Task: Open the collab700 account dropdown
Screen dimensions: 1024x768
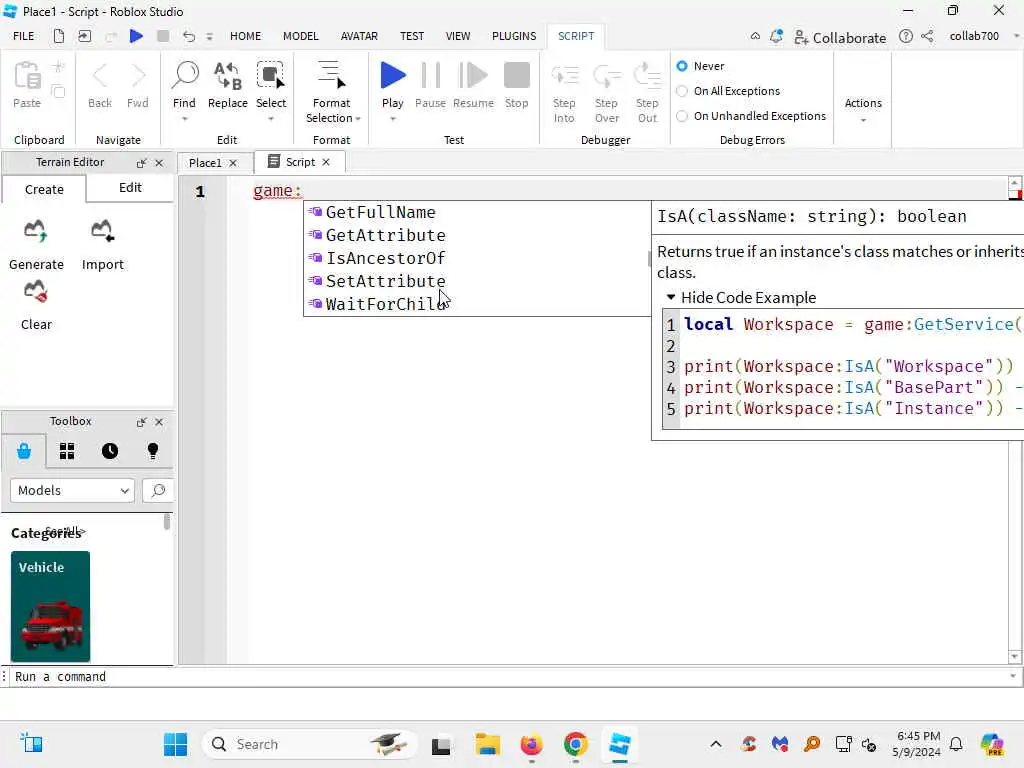Action: click(x=1016, y=37)
